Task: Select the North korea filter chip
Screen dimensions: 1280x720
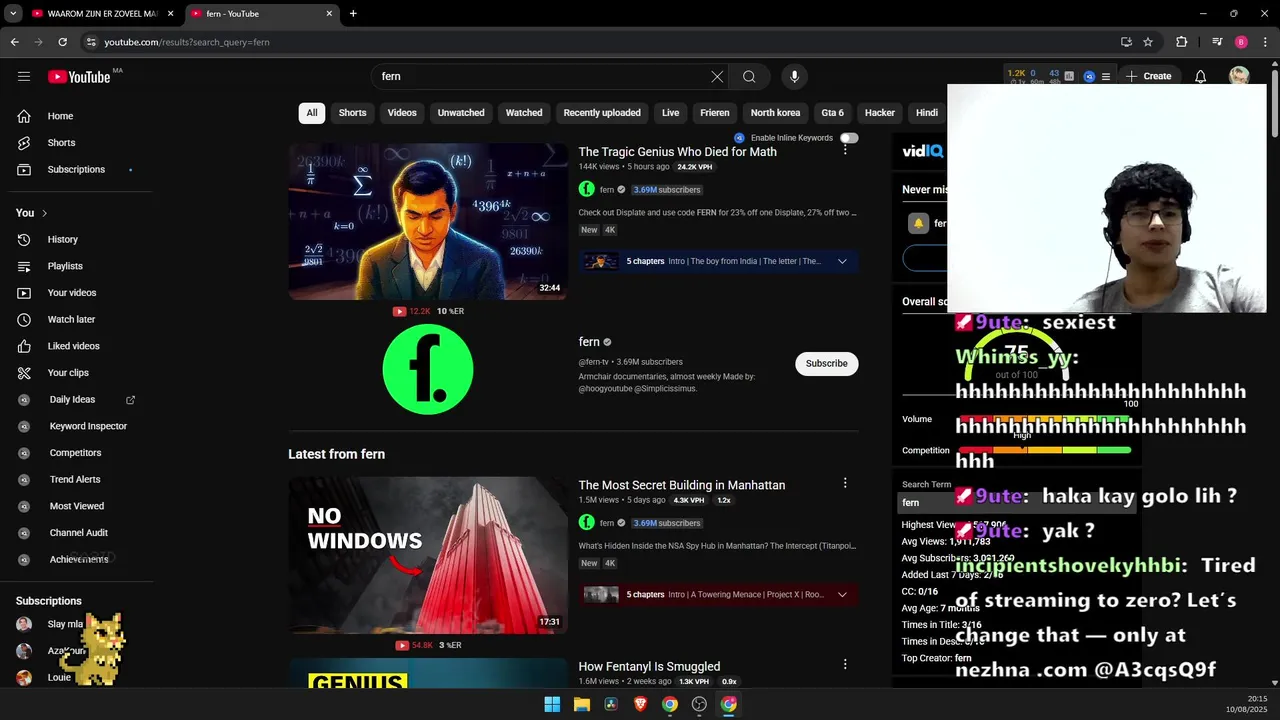Action: pyautogui.click(x=775, y=113)
